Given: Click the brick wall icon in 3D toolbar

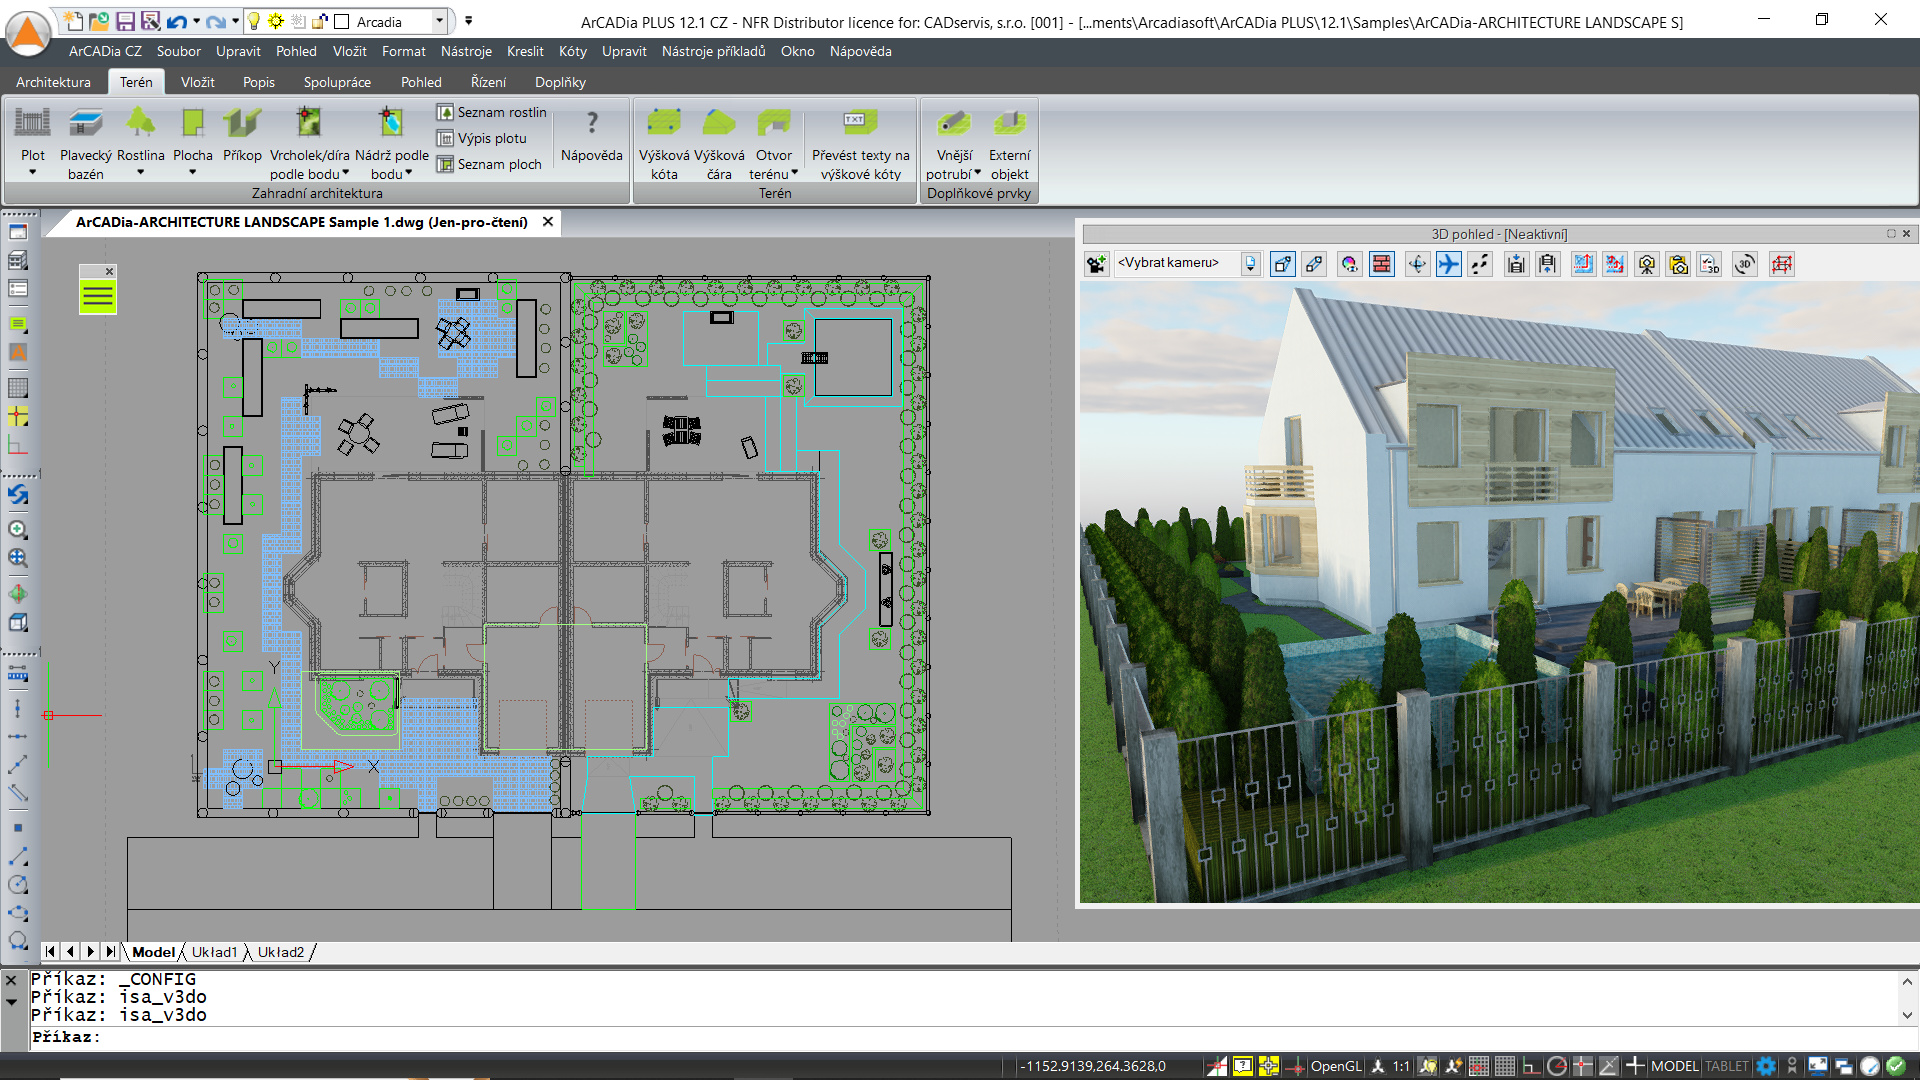Looking at the screenshot, I should (1382, 264).
